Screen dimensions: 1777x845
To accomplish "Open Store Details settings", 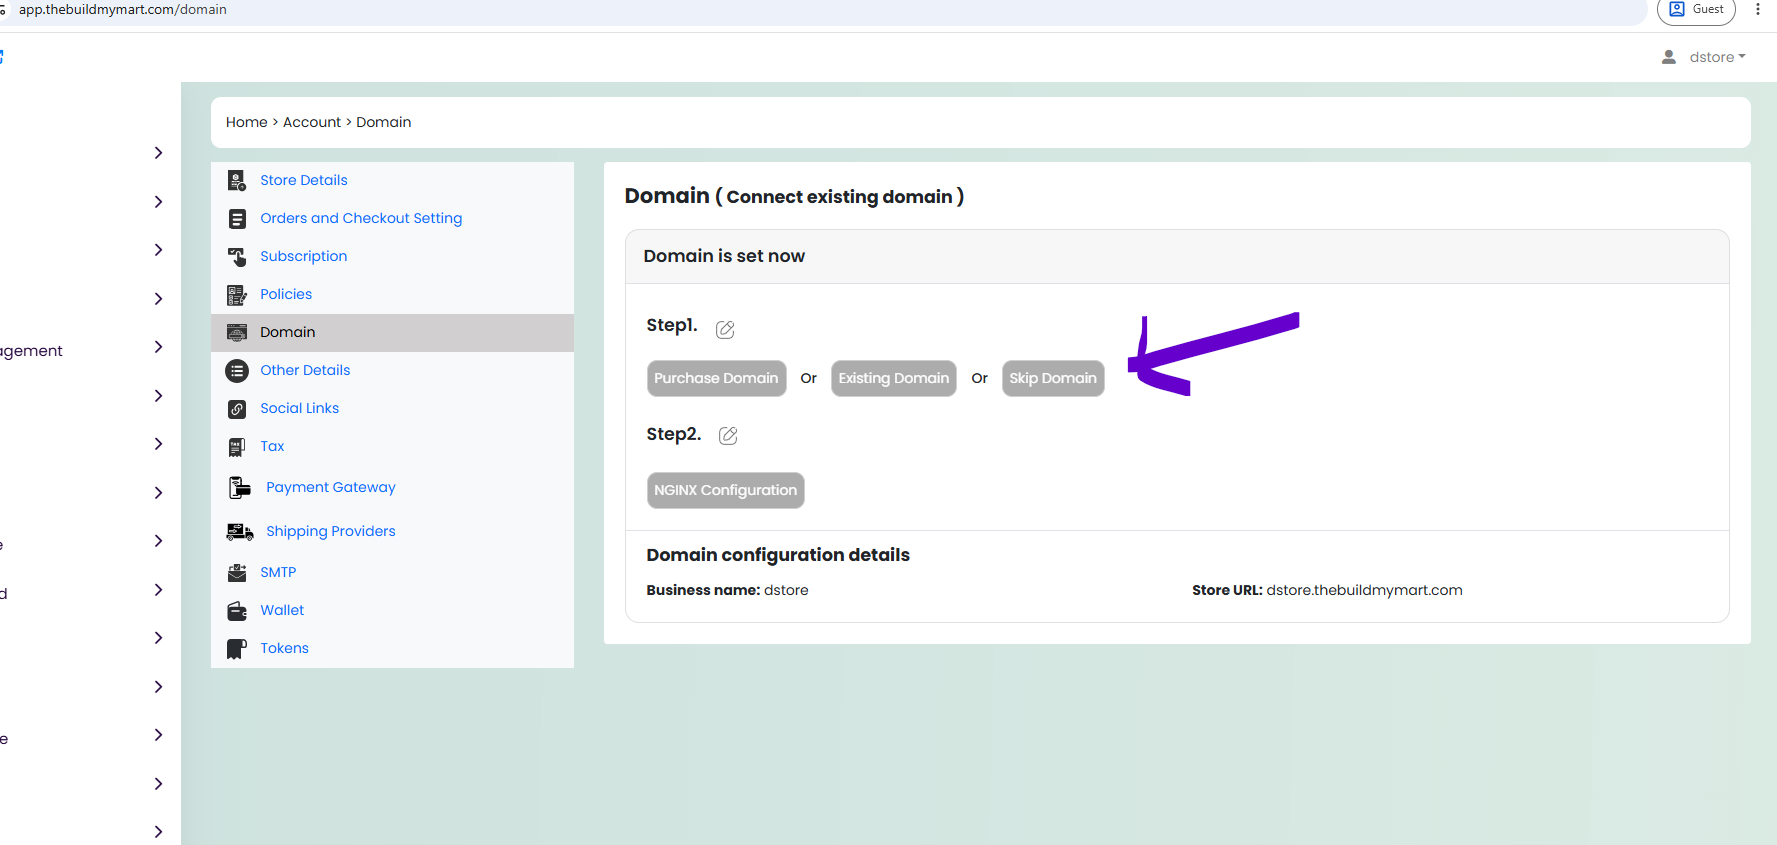I will 304,180.
